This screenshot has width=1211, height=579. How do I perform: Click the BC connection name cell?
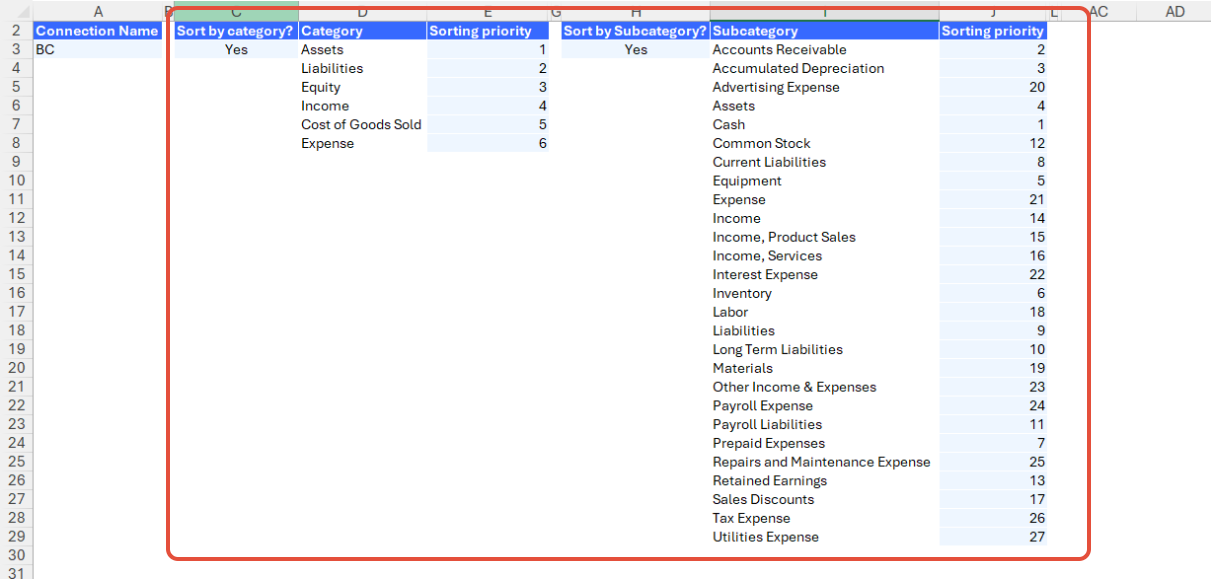(97, 49)
